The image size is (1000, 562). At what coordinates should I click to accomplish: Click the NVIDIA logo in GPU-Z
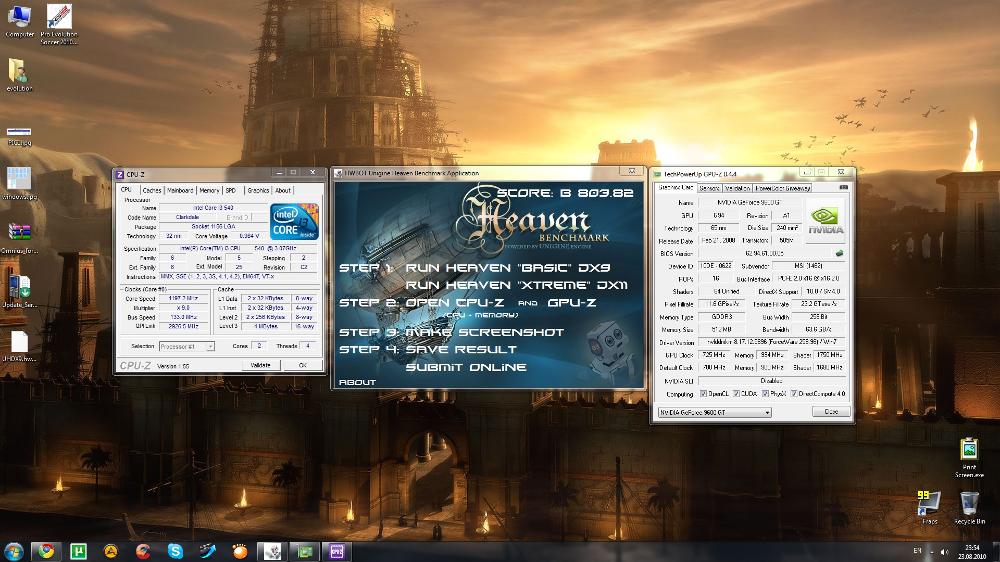tap(826, 220)
